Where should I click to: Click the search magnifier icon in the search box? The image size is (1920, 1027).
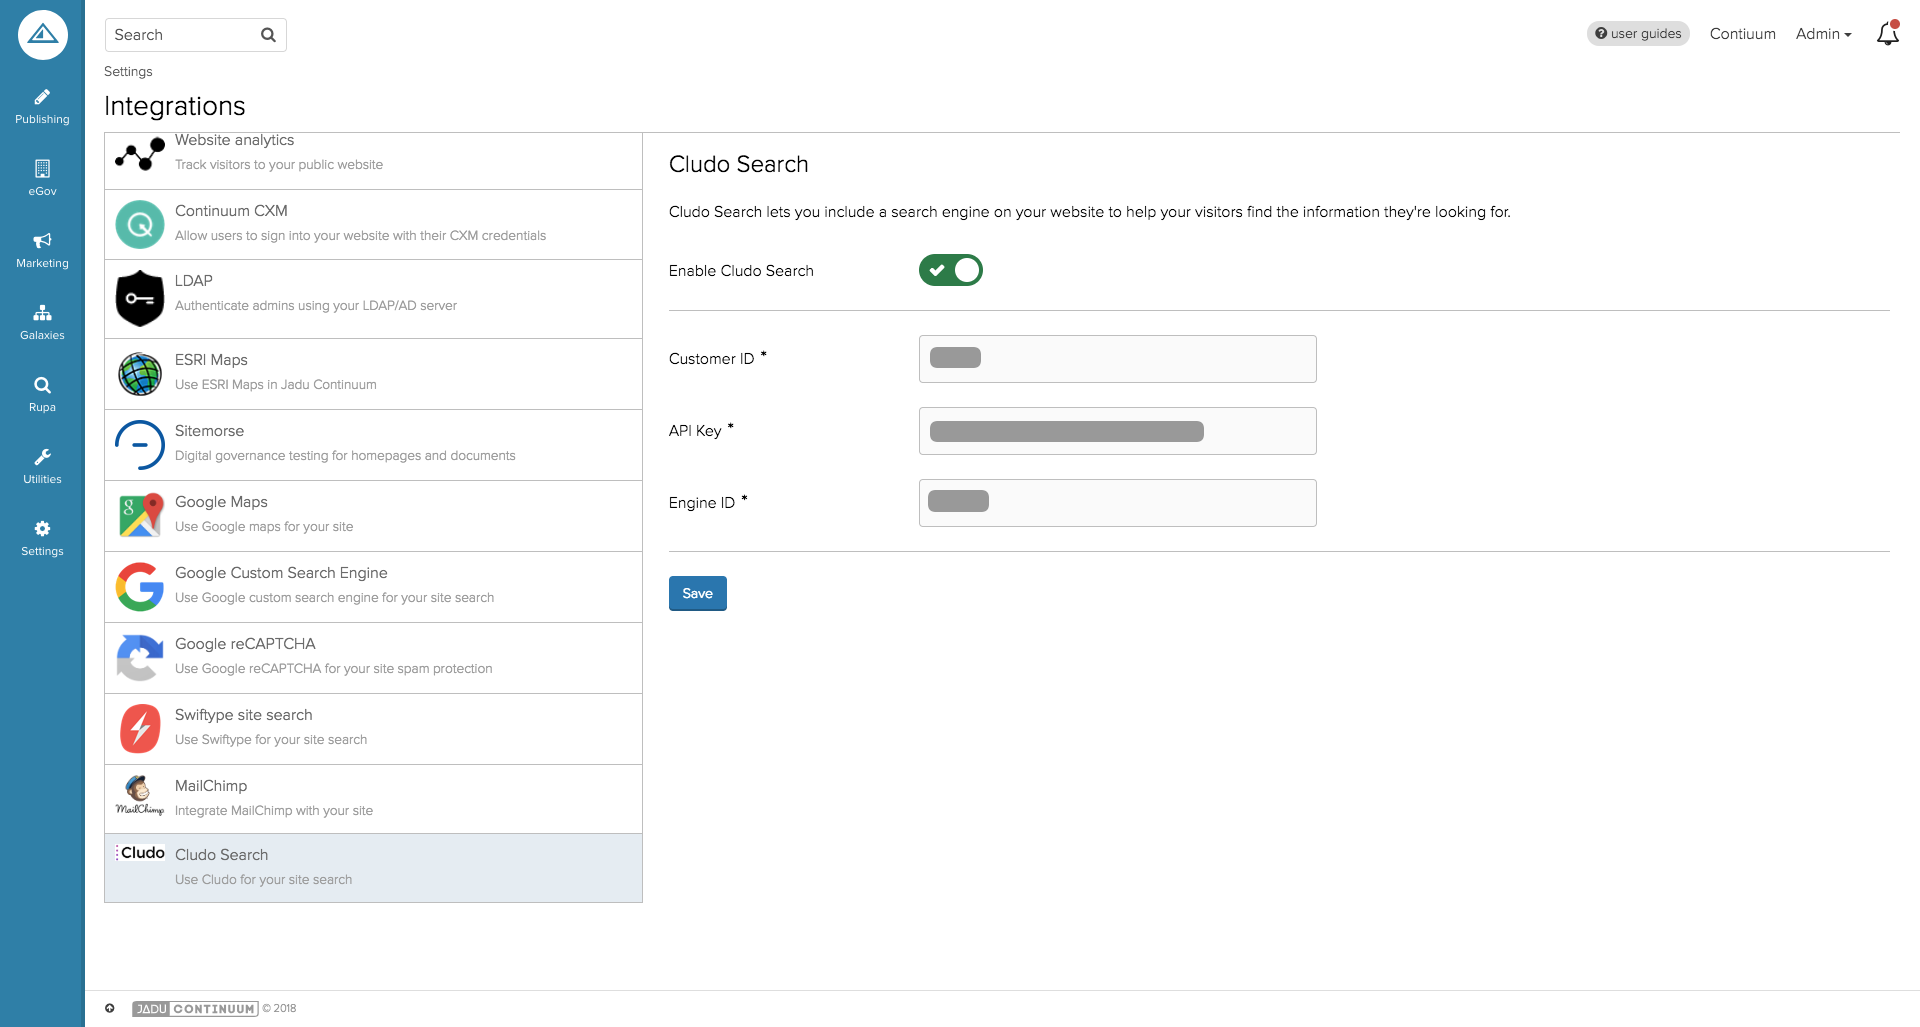[268, 35]
